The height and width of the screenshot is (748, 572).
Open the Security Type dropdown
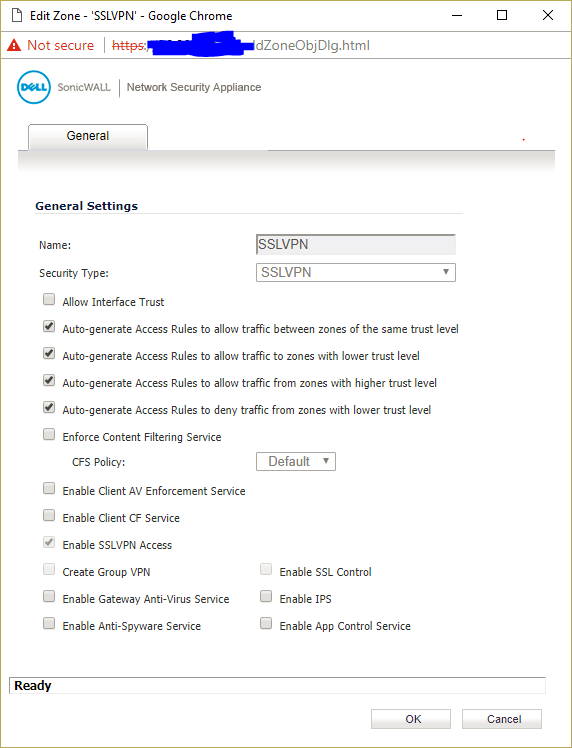[x=356, y=272]
